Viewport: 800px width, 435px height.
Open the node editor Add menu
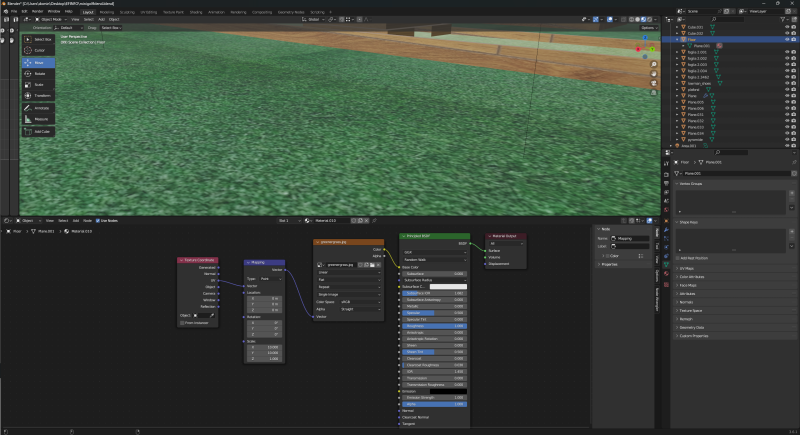coord(76,221)
